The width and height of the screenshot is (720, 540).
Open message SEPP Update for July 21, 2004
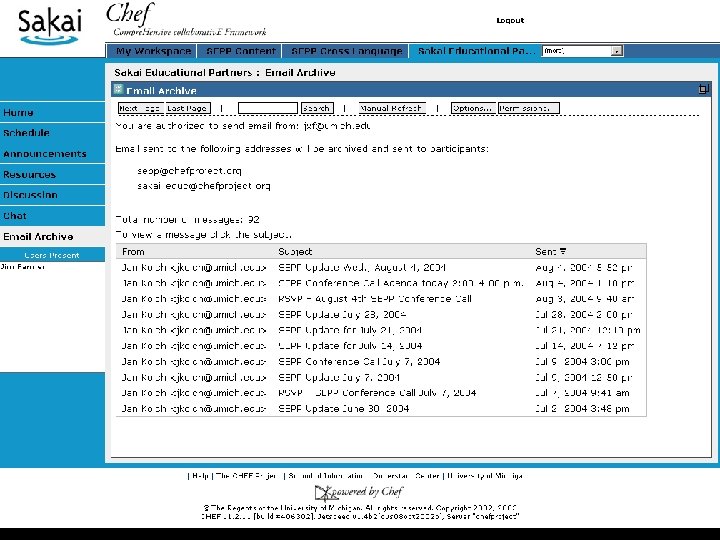coord(350,330)
